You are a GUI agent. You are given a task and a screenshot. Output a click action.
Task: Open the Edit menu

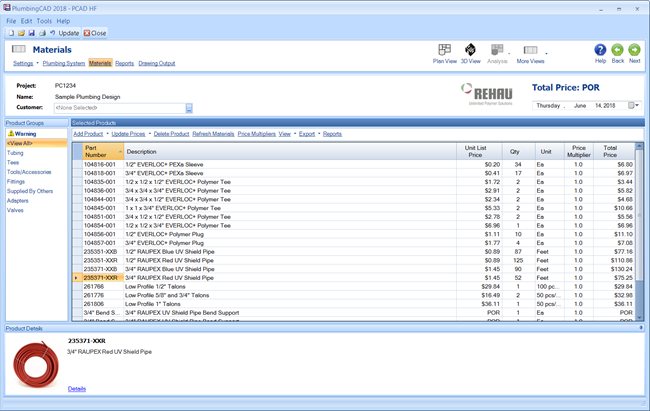pyautogui.click(x=27, y=21)
